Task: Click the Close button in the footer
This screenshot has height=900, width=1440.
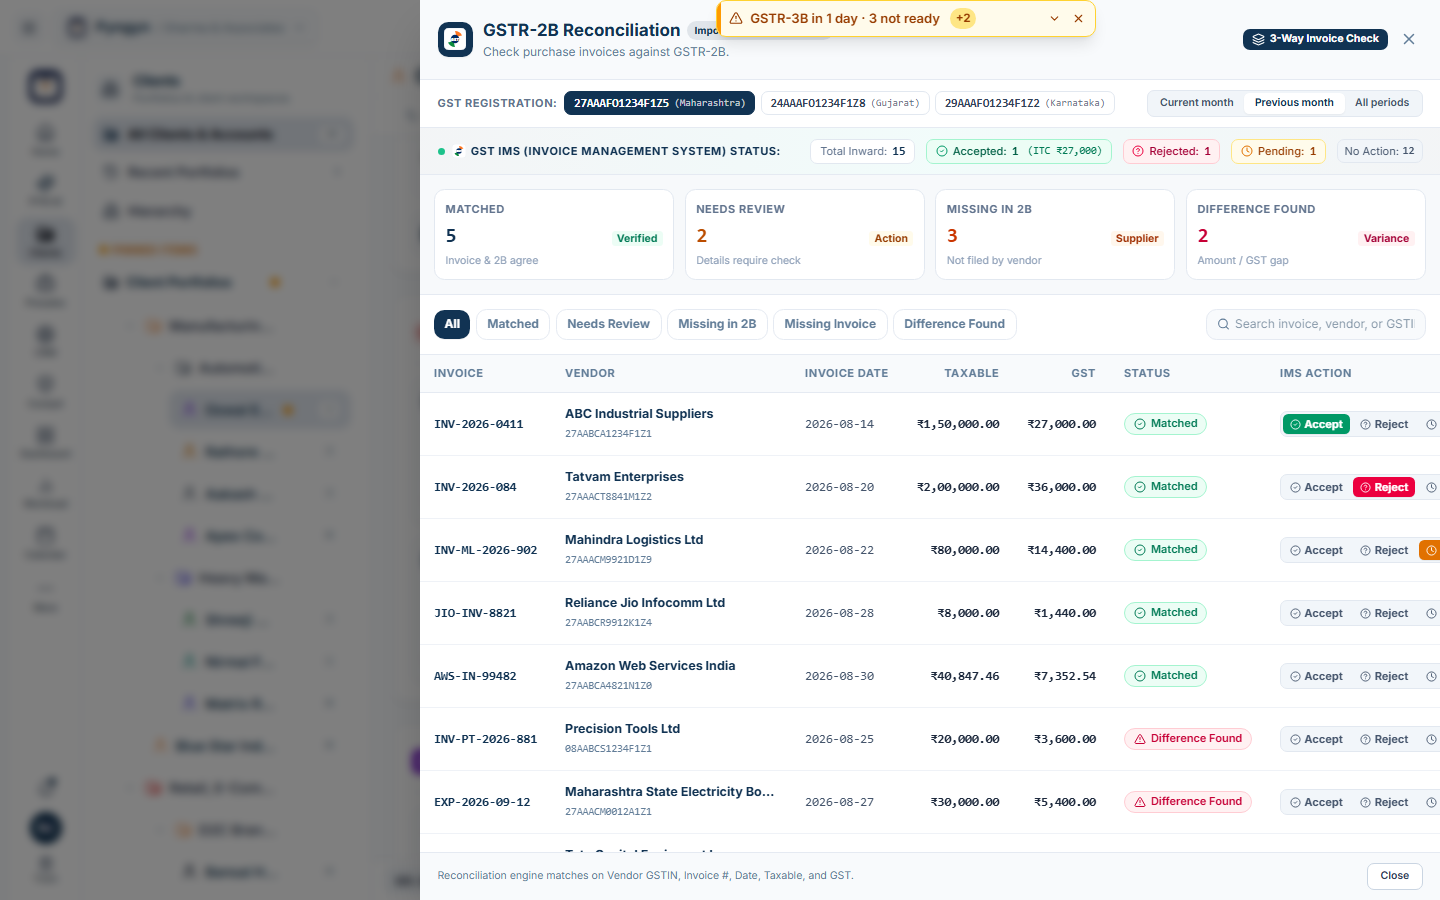Action: coord(1394,876)
